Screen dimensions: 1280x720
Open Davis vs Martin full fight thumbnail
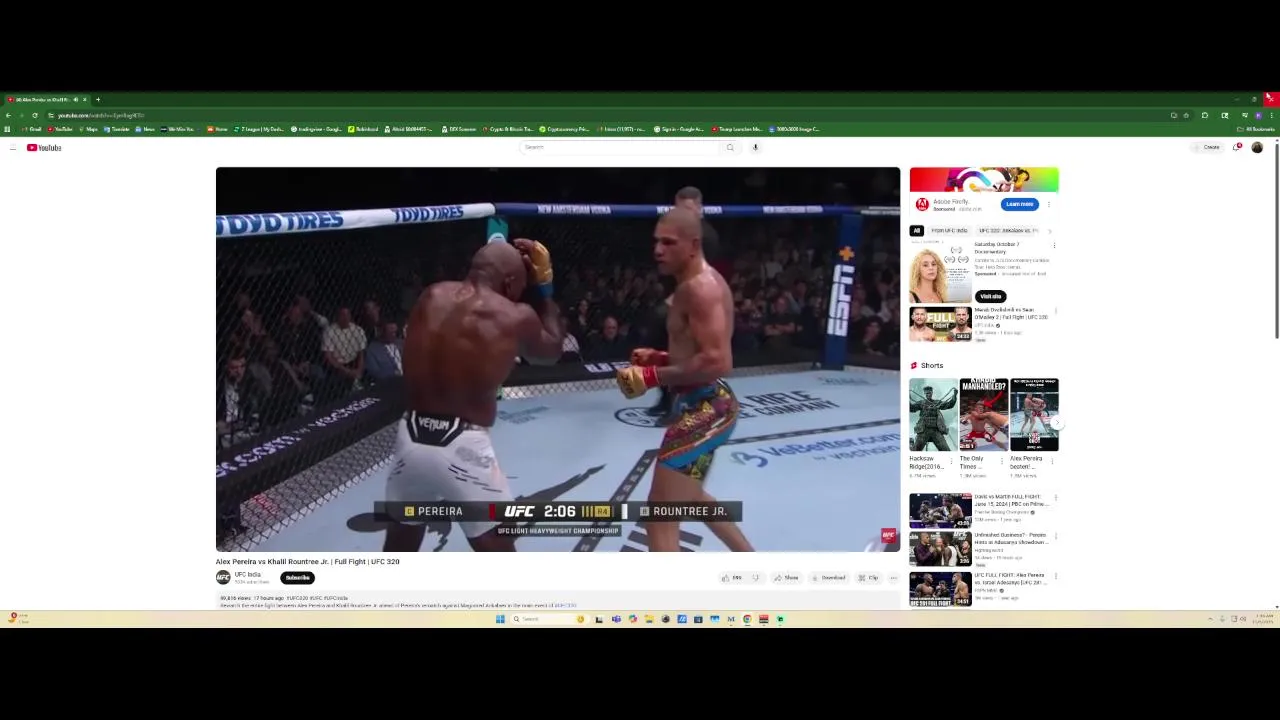pos(940,510)
